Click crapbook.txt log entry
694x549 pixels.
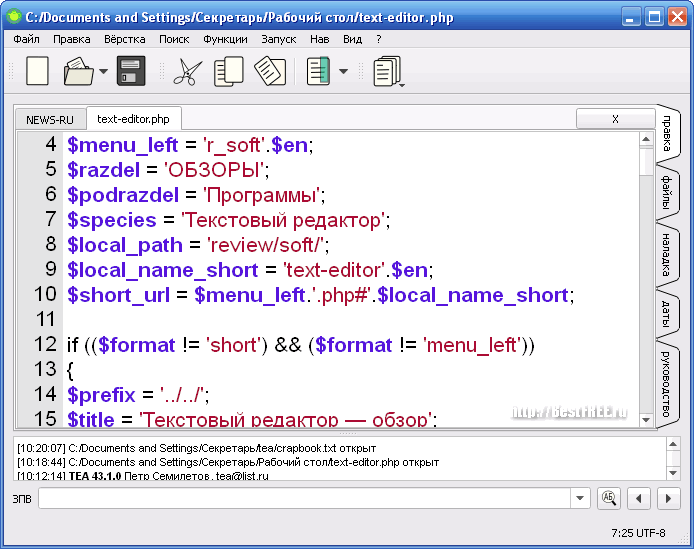(x=197, y=448)
